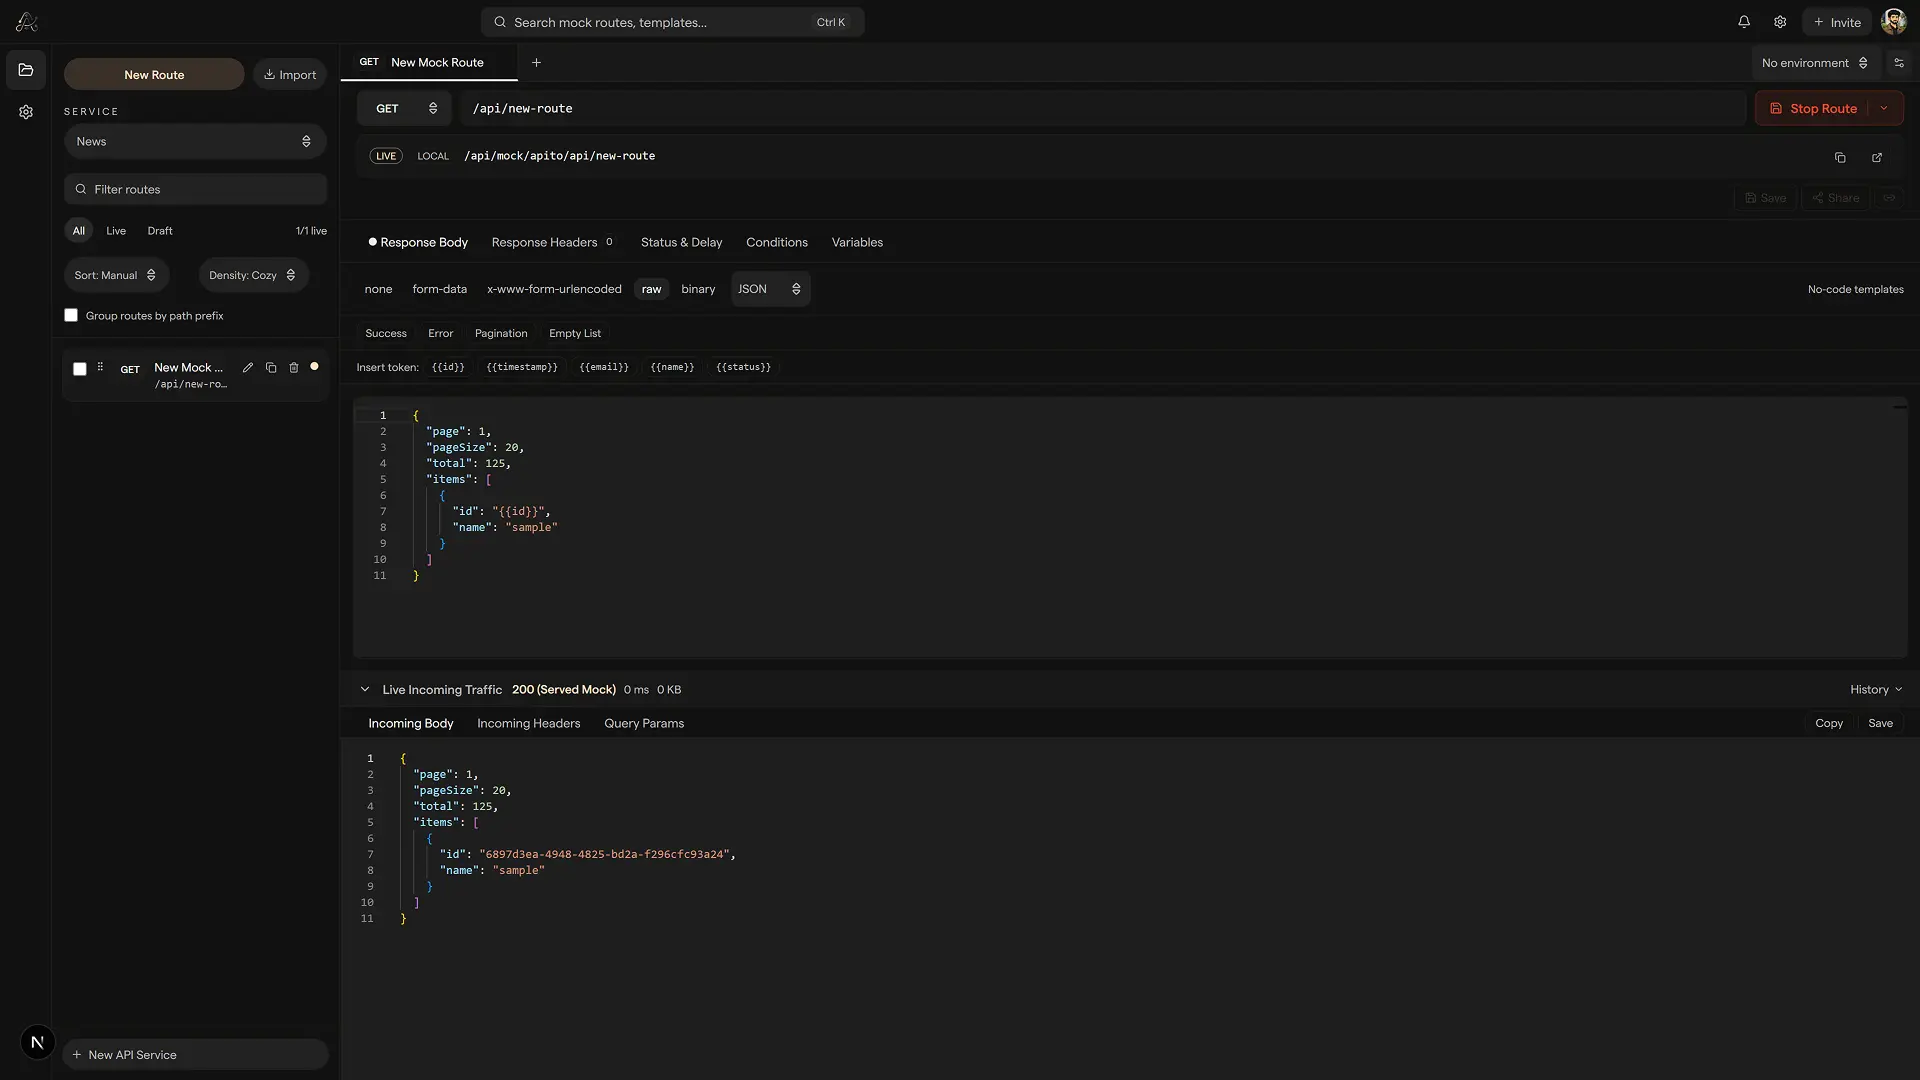Open settings gear in top bar
This screenshot has width=1920, height=1080.
tap(1780, 22)
